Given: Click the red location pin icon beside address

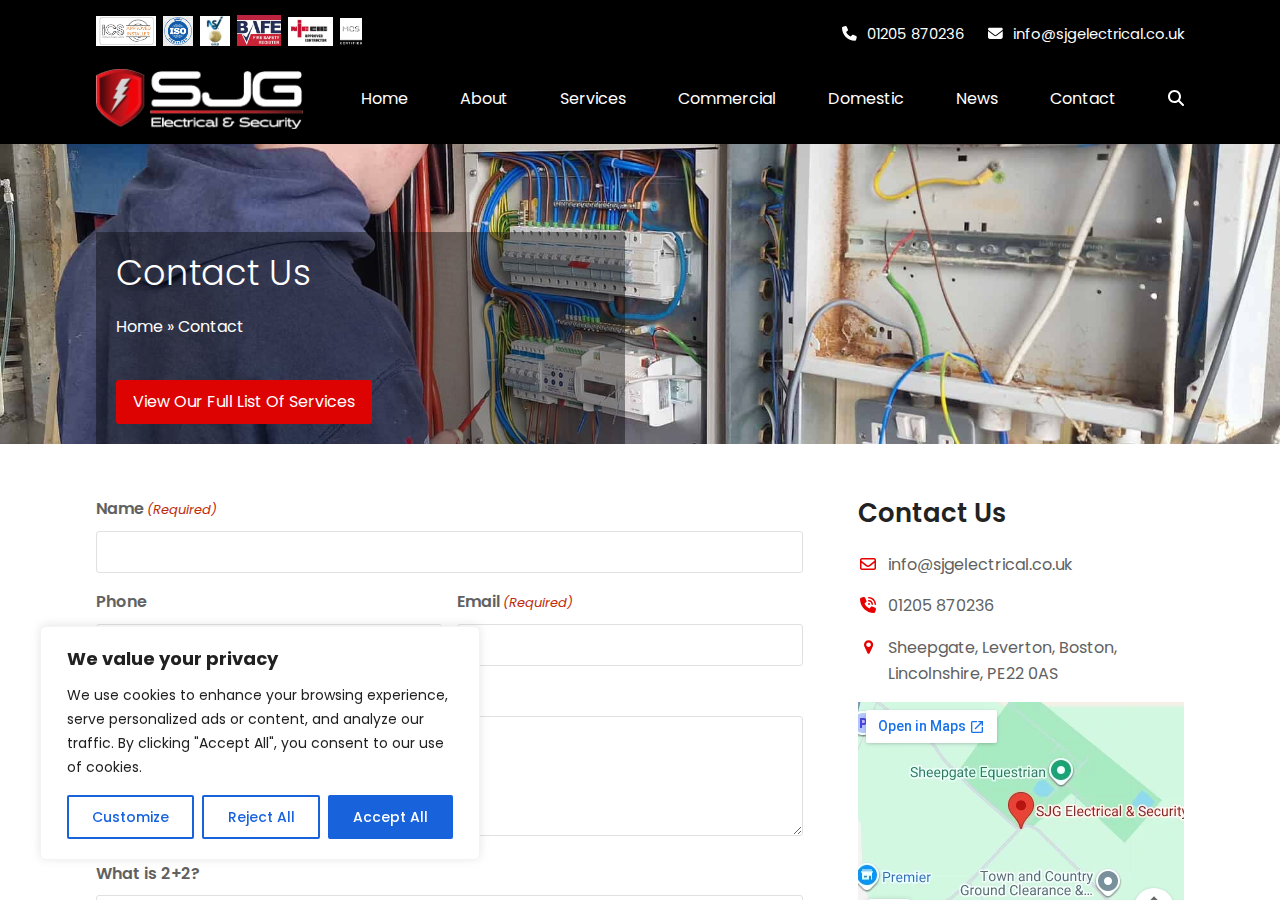Looking at the screenshot, I should (x=868, y=647).
